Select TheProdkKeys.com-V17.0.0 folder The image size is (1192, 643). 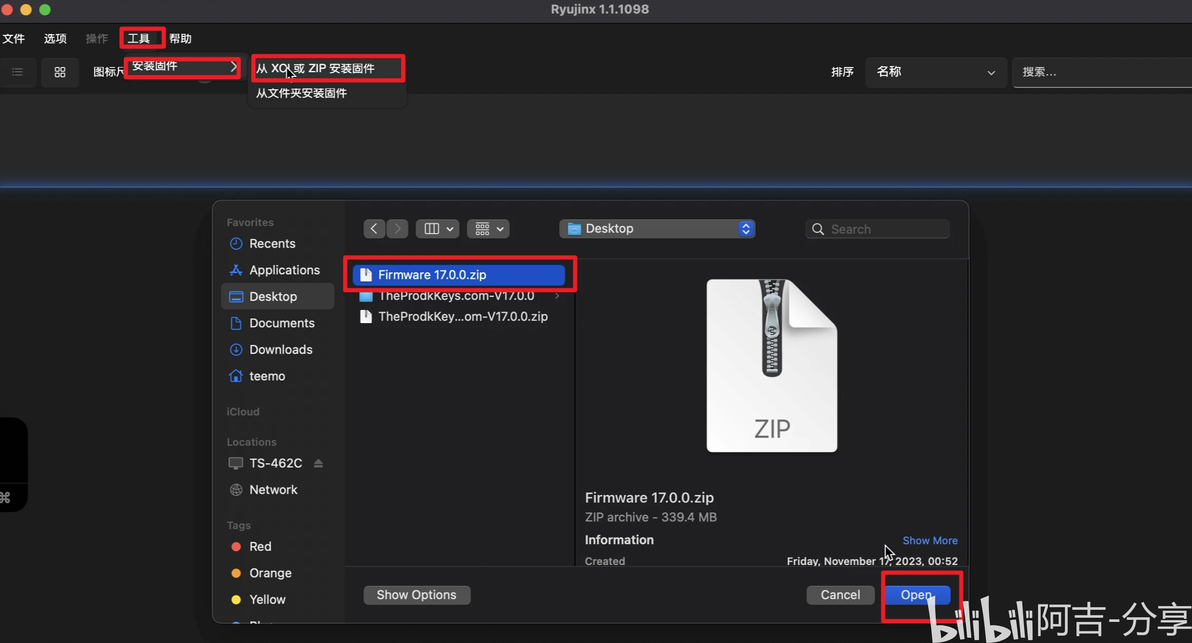click(x=456, y=296)
